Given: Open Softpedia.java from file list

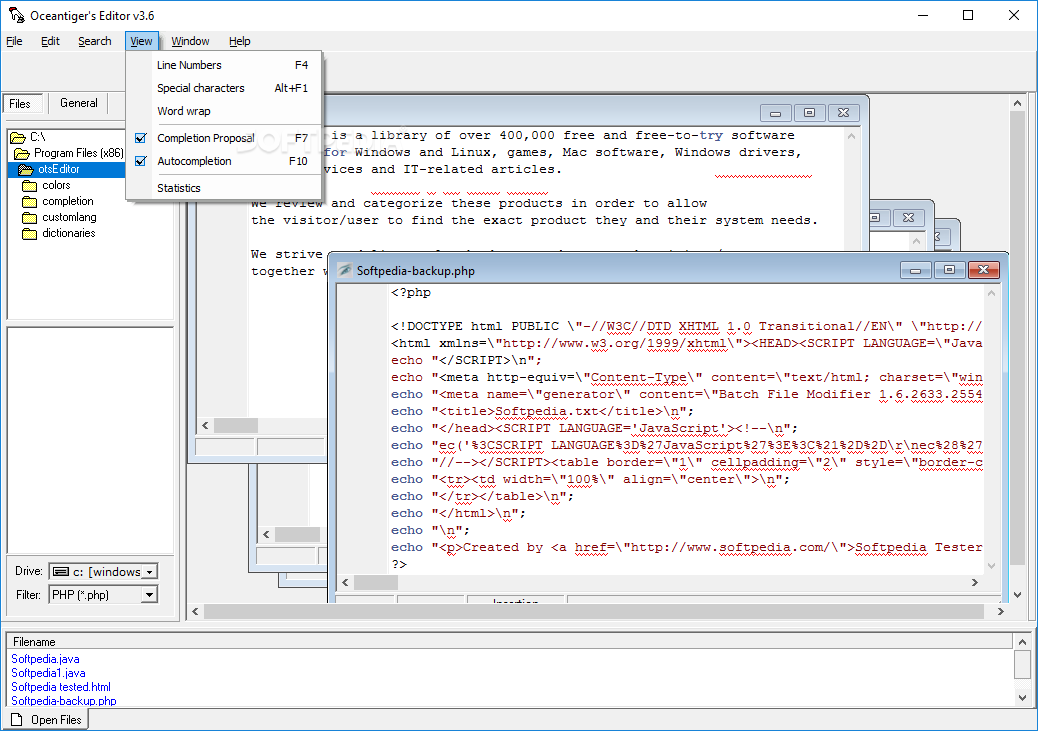Looking at the screenshot, I should [45, 659].
